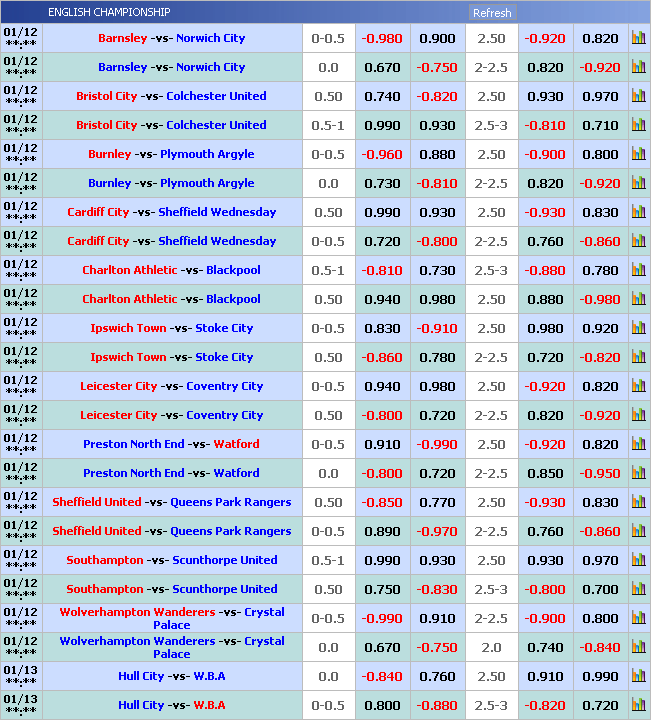Click the ENGLISH CHAMPIONSHIP header title
The image size is (651, 720).
click(x=109, y=12)
